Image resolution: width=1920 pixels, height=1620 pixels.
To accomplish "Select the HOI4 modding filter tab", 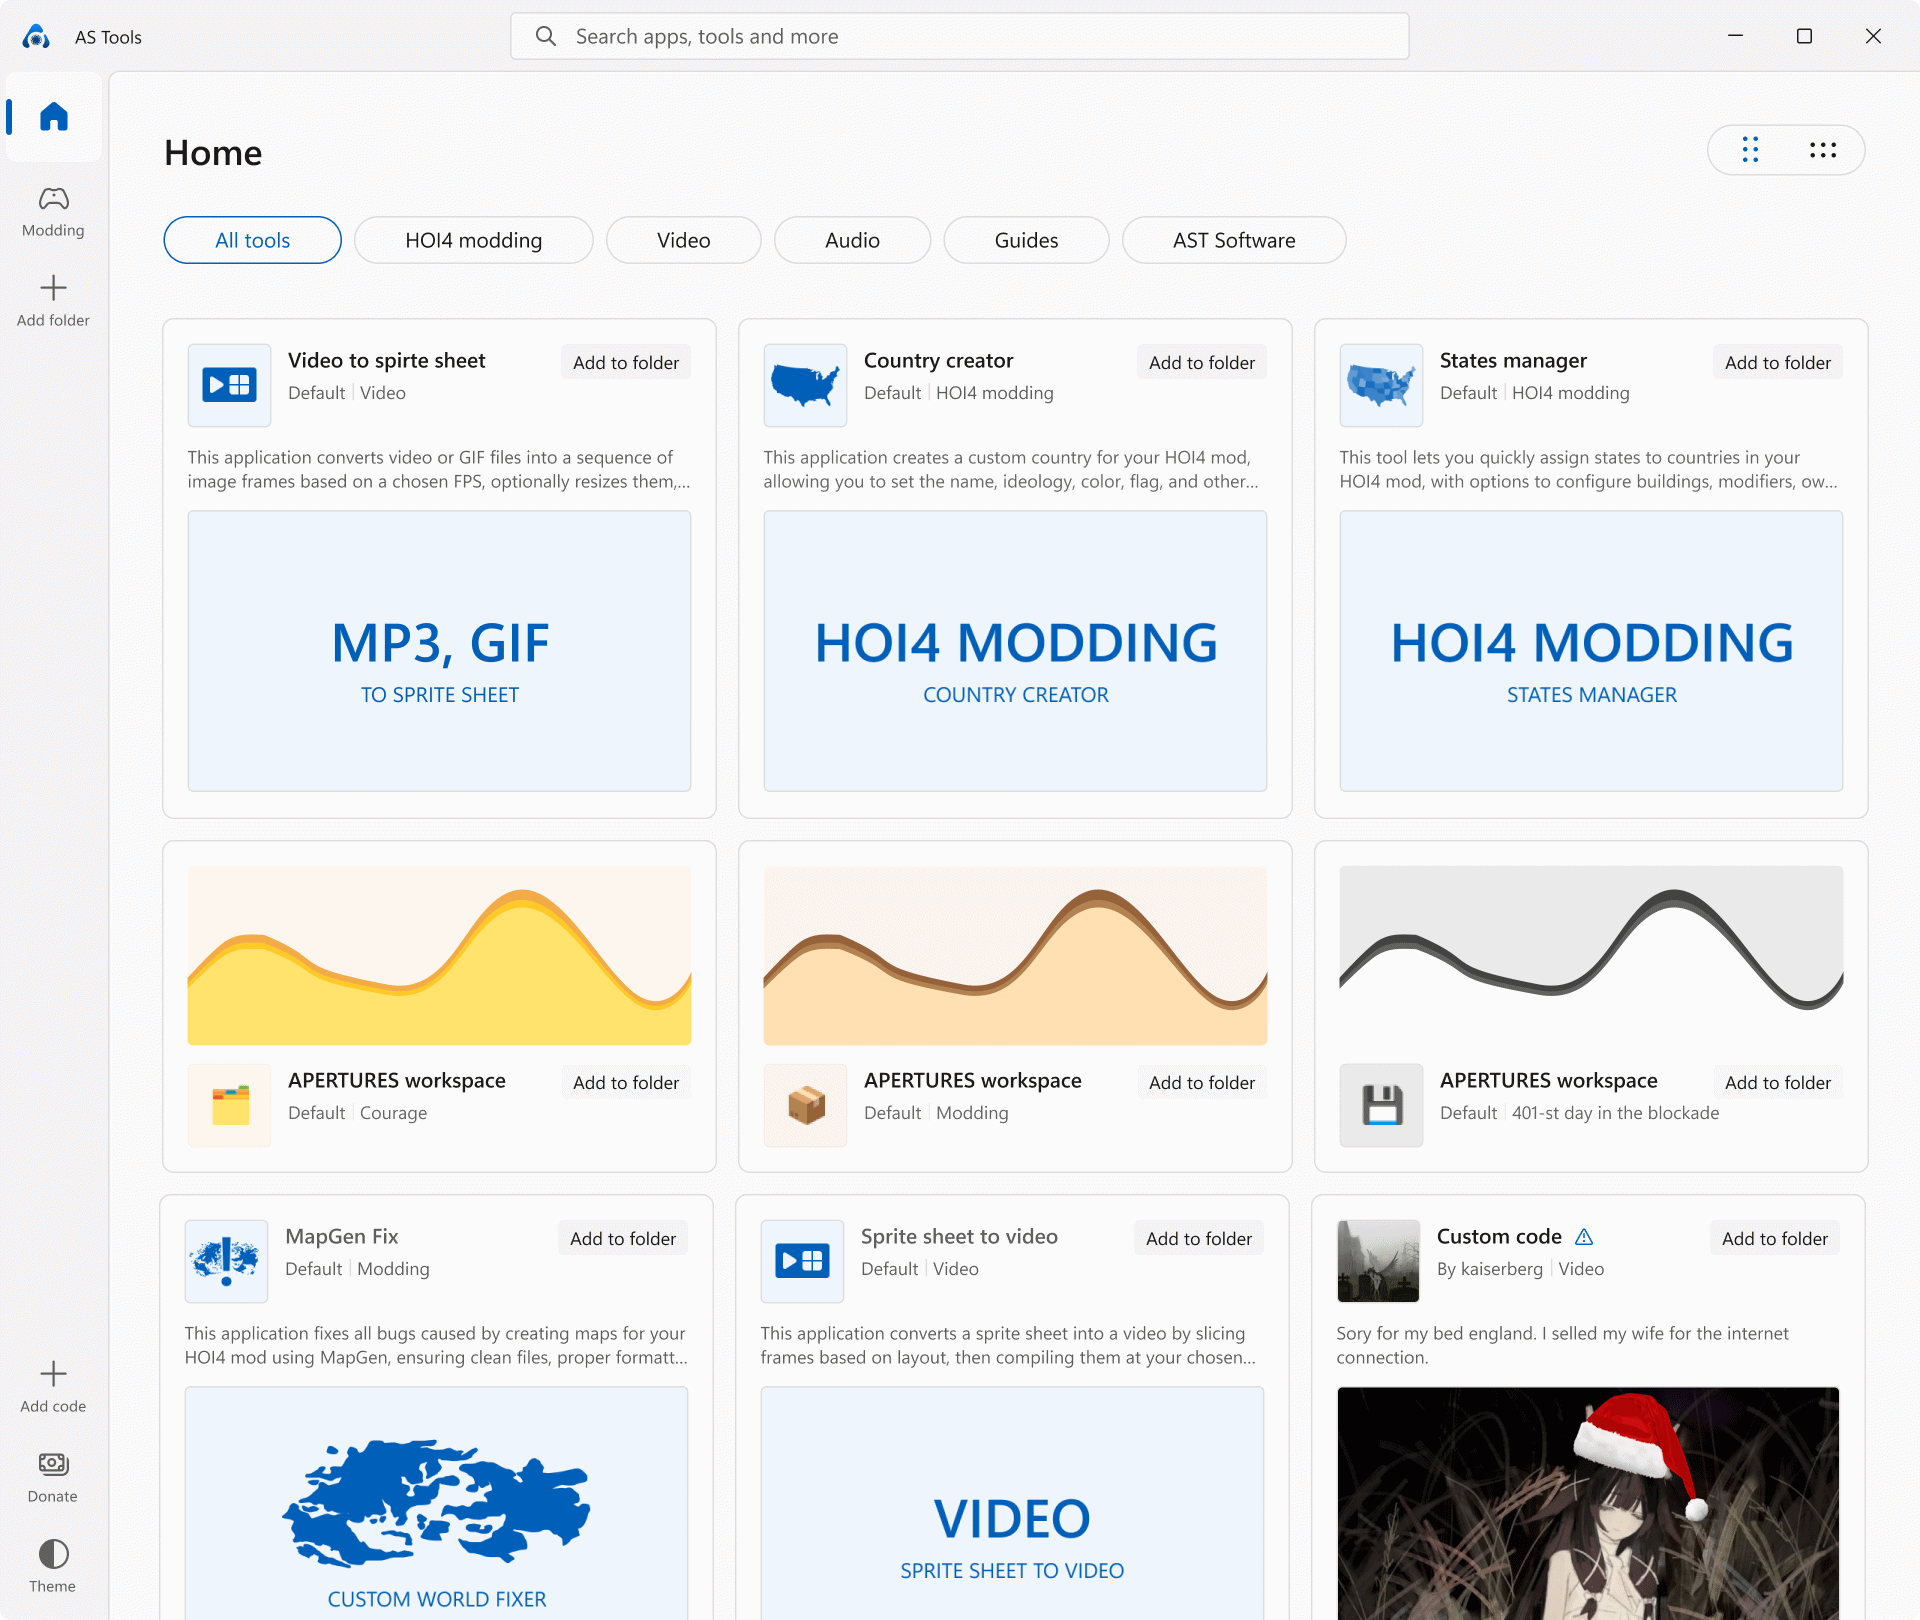I will (x=473, y=240).
